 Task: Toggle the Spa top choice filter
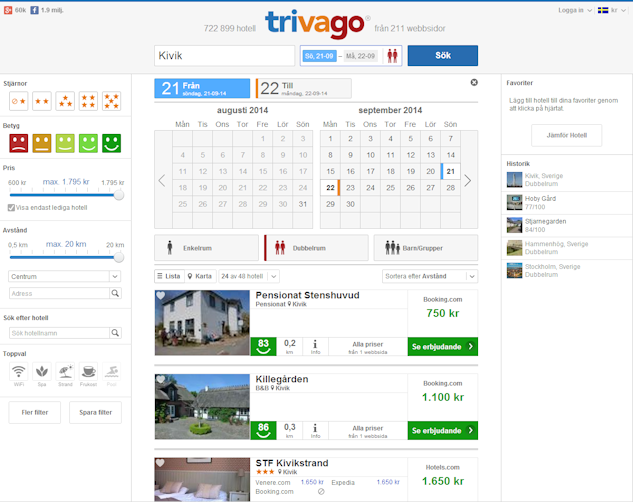click(x=42, y=372)
